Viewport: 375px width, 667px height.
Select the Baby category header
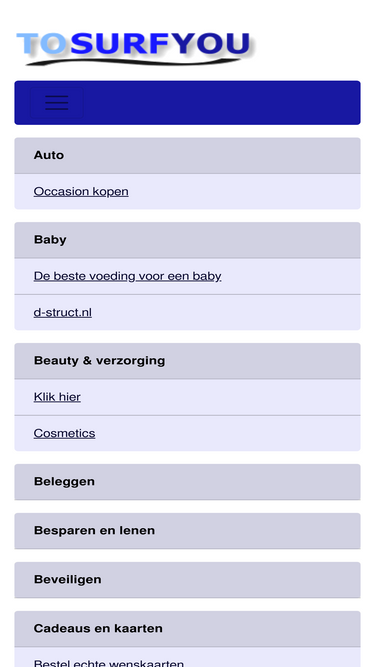[x=188, y=240]
